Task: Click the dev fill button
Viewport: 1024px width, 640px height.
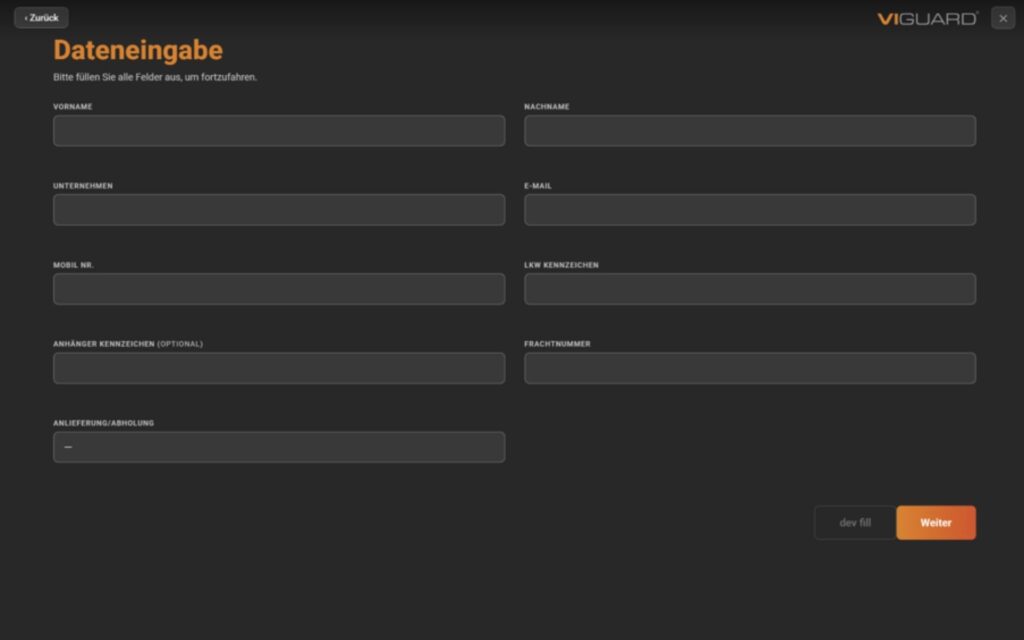Action: tap(855, 522)
